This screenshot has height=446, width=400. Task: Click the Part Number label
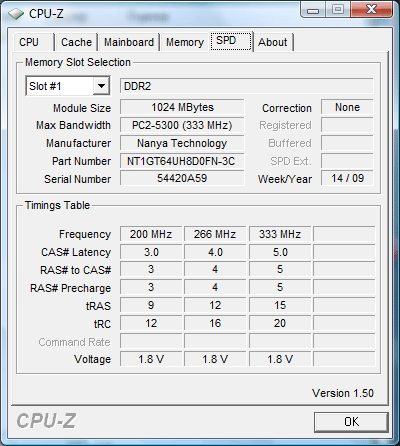point(81,161)
